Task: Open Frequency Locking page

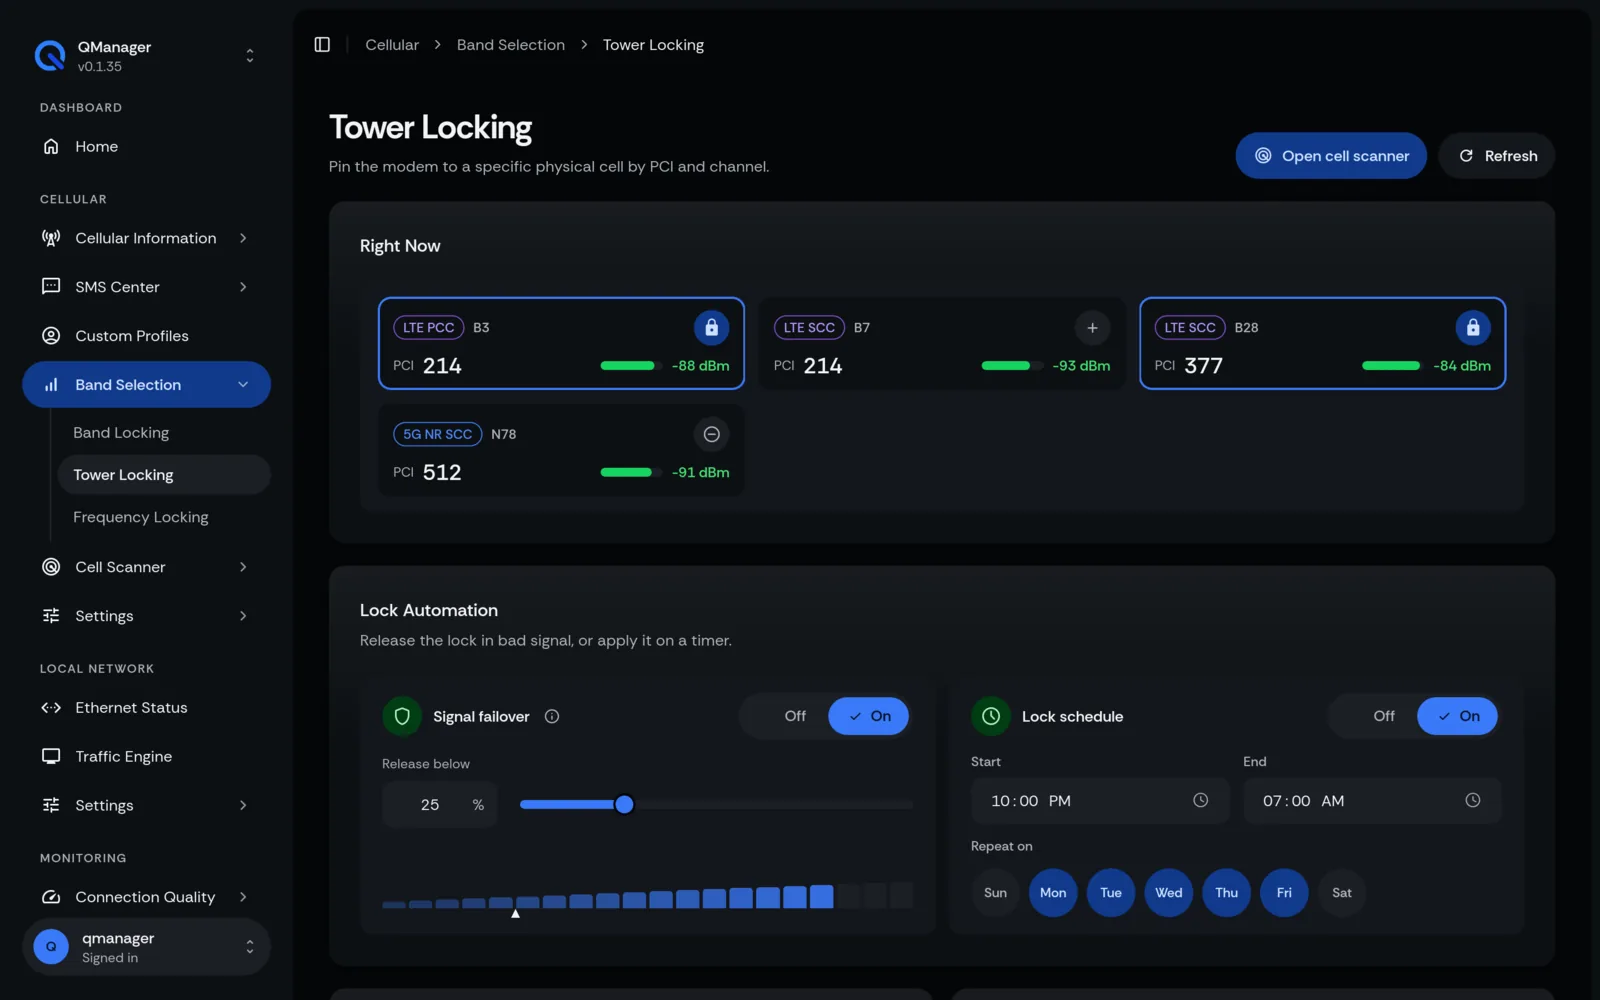Action: pos(141,517)
